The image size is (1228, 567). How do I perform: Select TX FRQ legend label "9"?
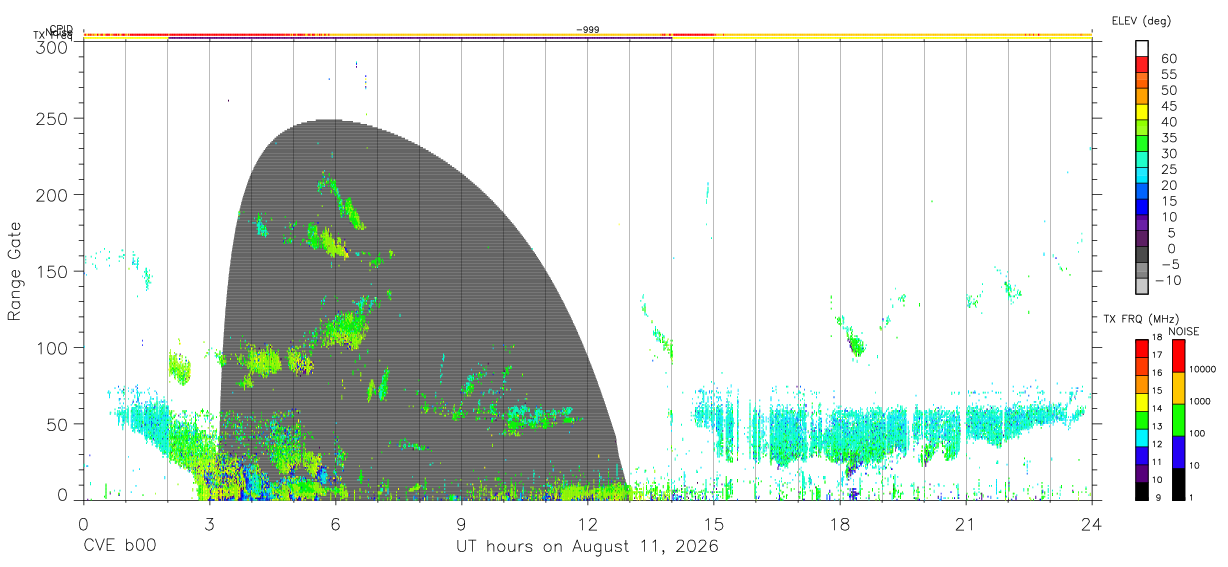tap(1158, 498)
